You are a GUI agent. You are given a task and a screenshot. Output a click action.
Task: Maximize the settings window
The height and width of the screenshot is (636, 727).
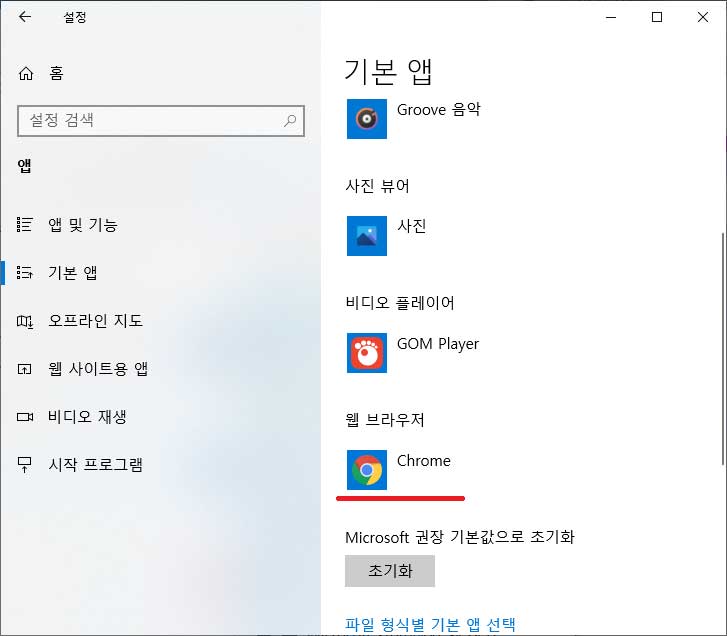click(657, 17)
